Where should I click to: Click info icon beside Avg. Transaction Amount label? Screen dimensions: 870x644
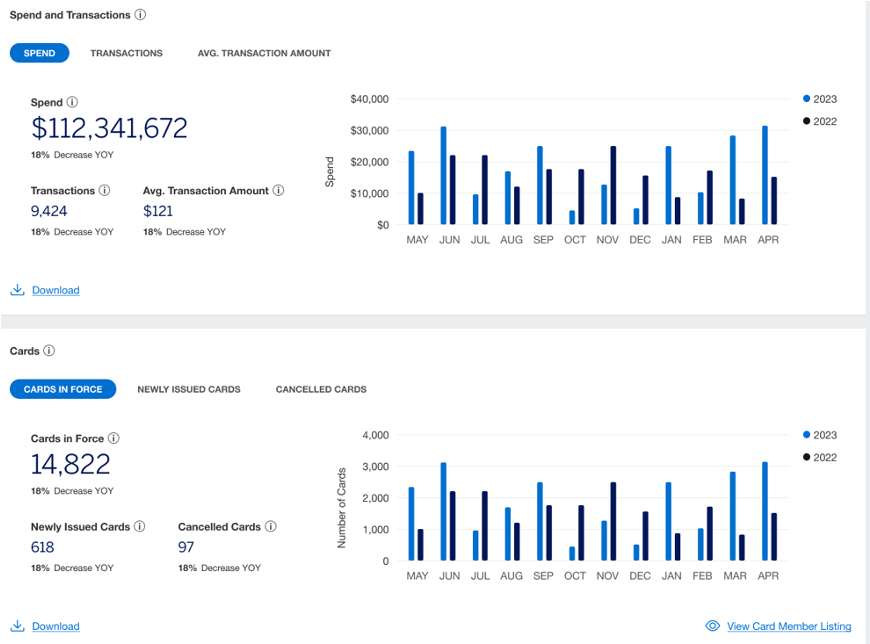tap(279, 190)
